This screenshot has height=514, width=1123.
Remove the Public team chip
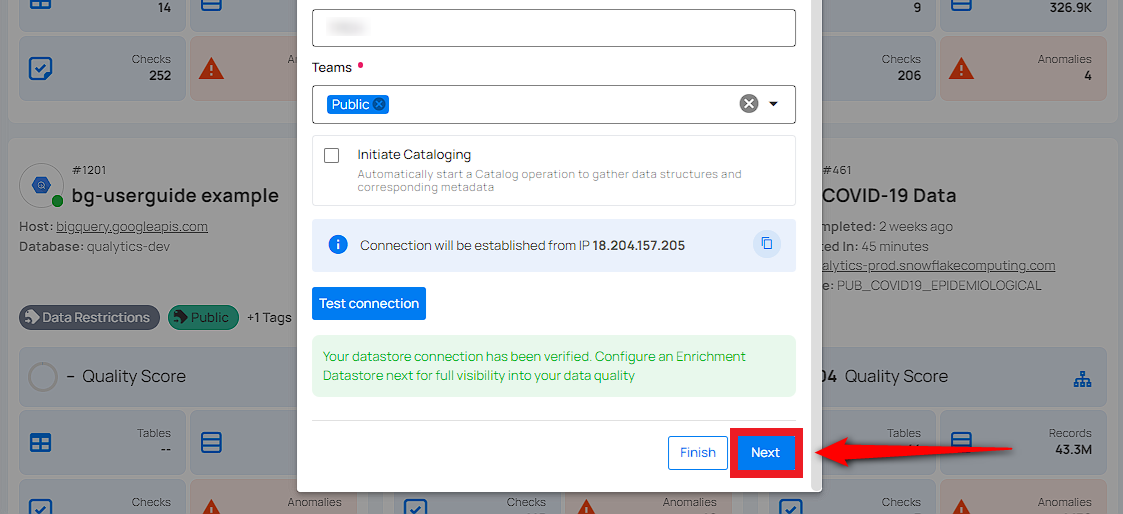point(380,104)
